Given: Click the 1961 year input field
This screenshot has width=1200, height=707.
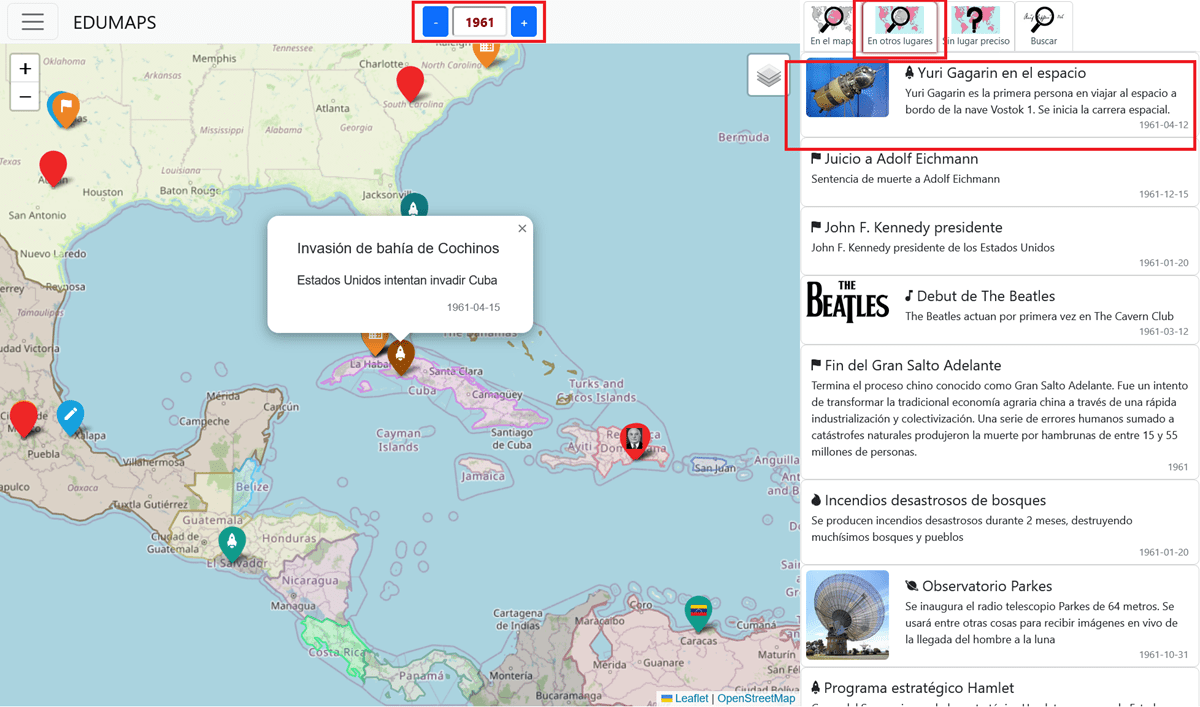Looking at the screenshot, I should tap(480, 22).
